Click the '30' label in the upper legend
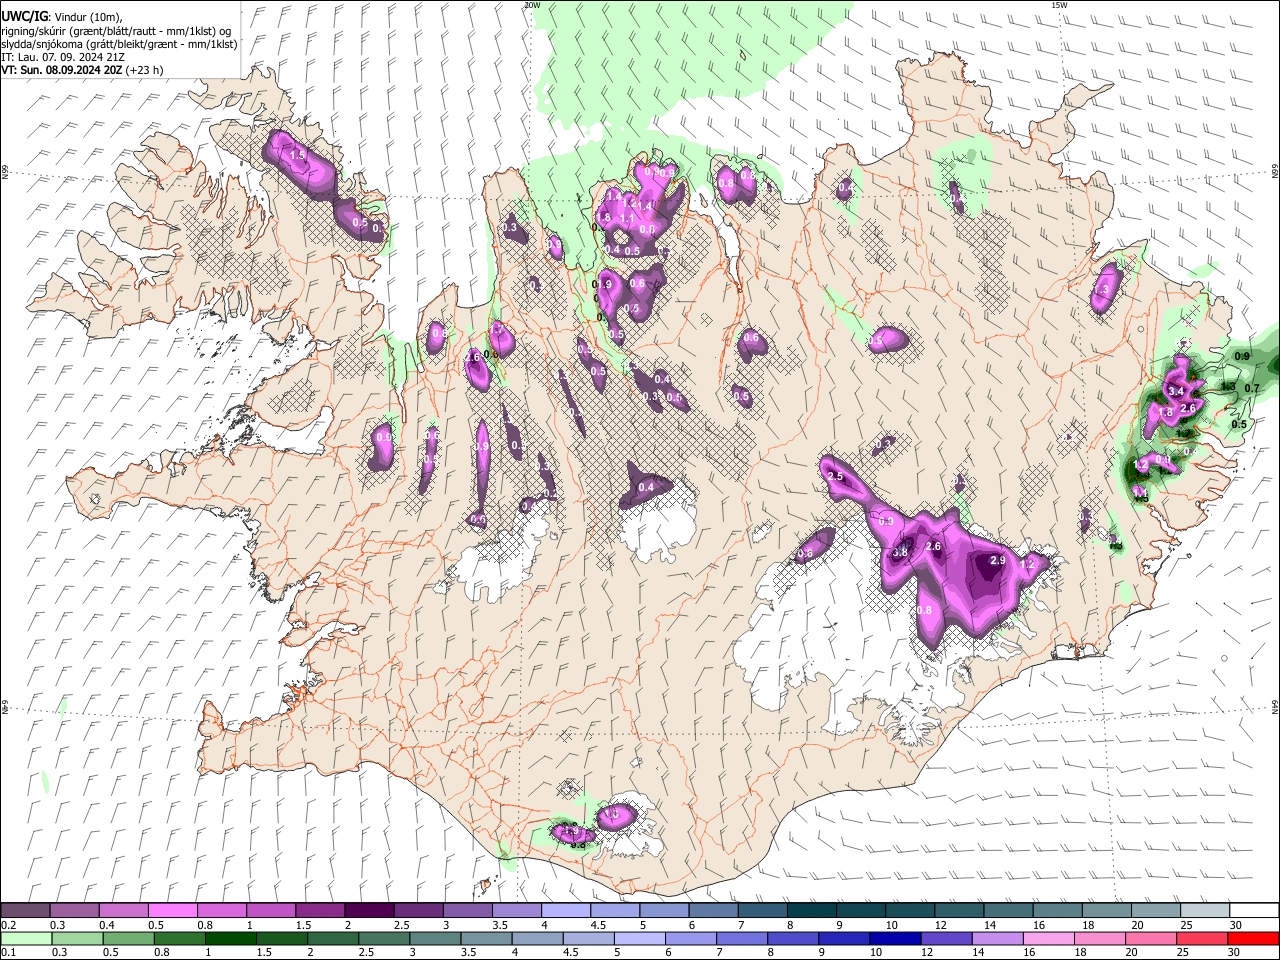The image size is (1280, 960). (1235, 925)
